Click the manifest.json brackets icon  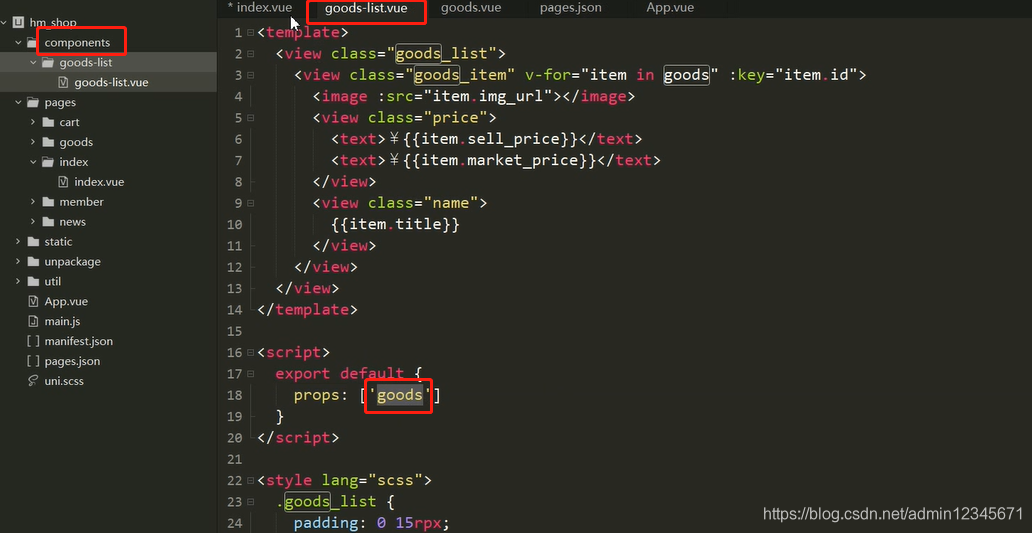pos(33,342)
